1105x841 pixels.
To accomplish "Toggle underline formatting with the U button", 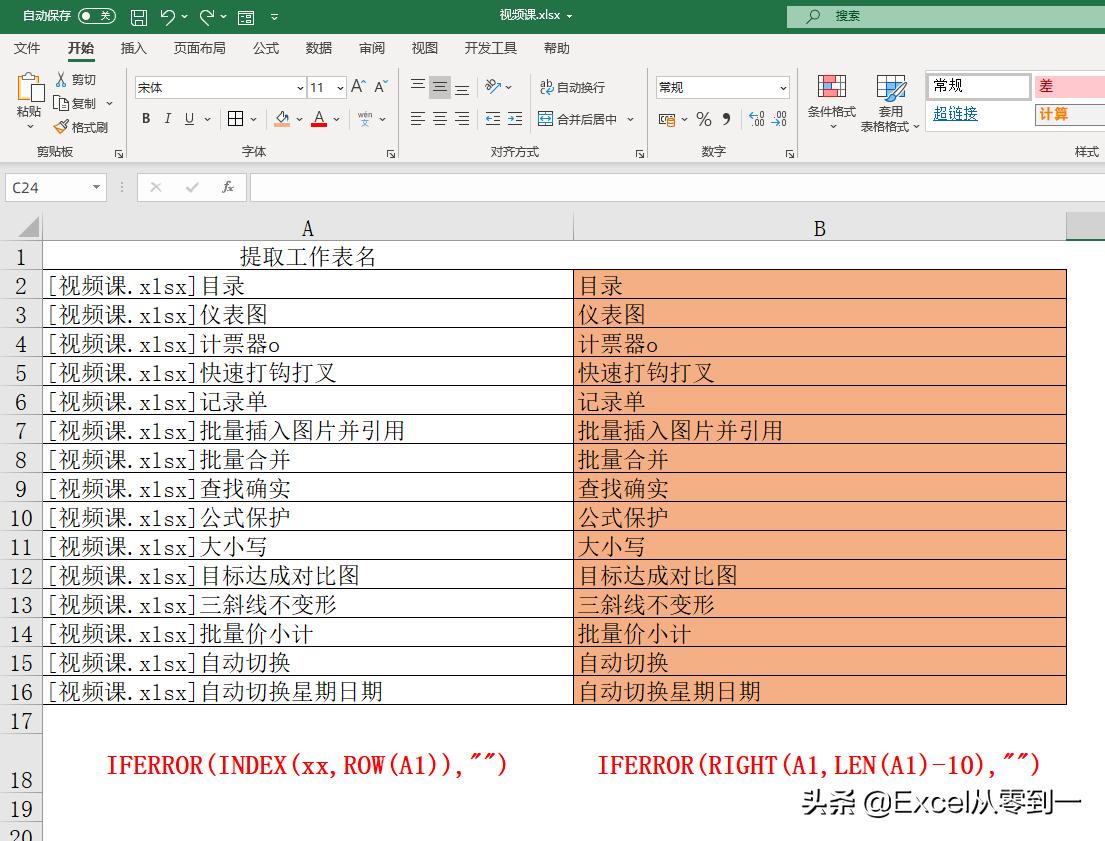I will point(189,119).
